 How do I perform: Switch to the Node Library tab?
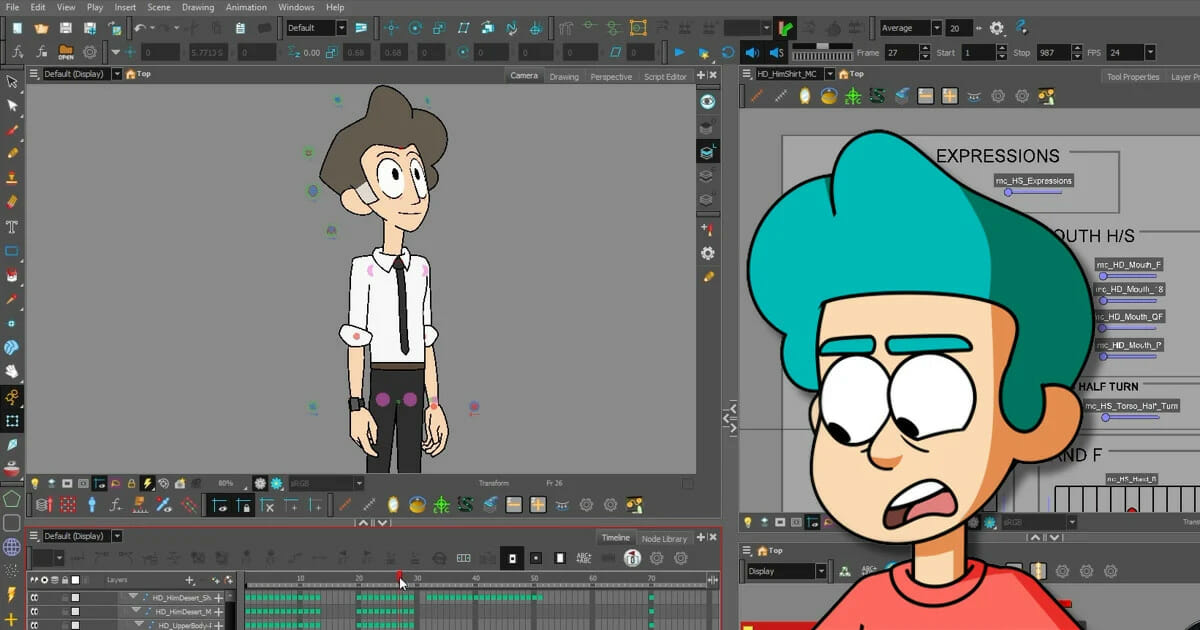(665, 538)
